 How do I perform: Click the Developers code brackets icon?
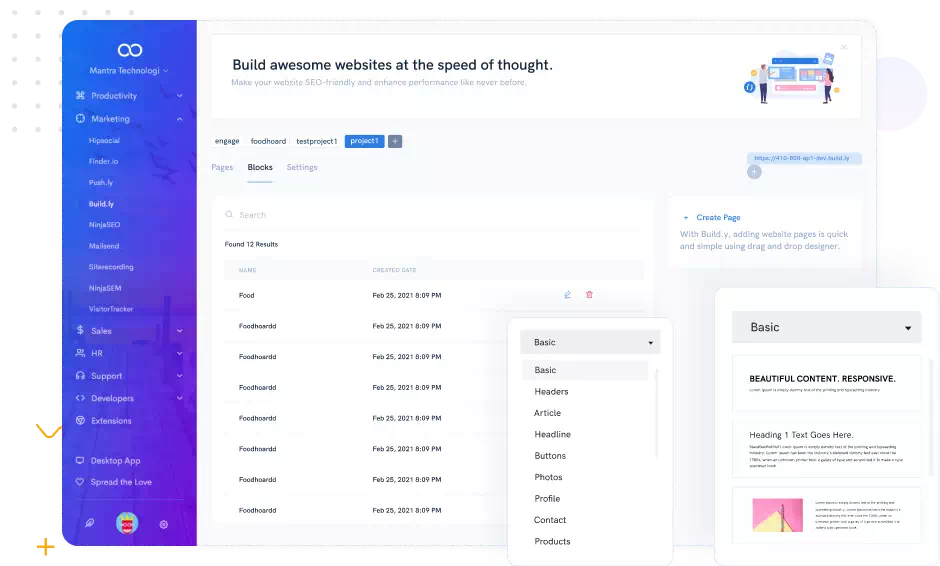point(80,398)
